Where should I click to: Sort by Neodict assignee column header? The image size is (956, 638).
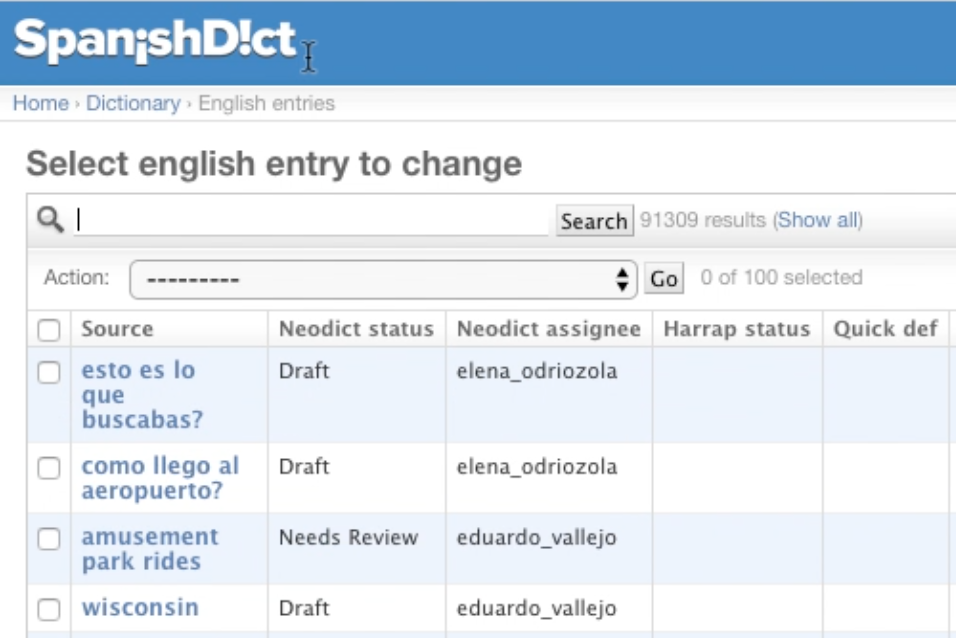click(x=548, y=329)
